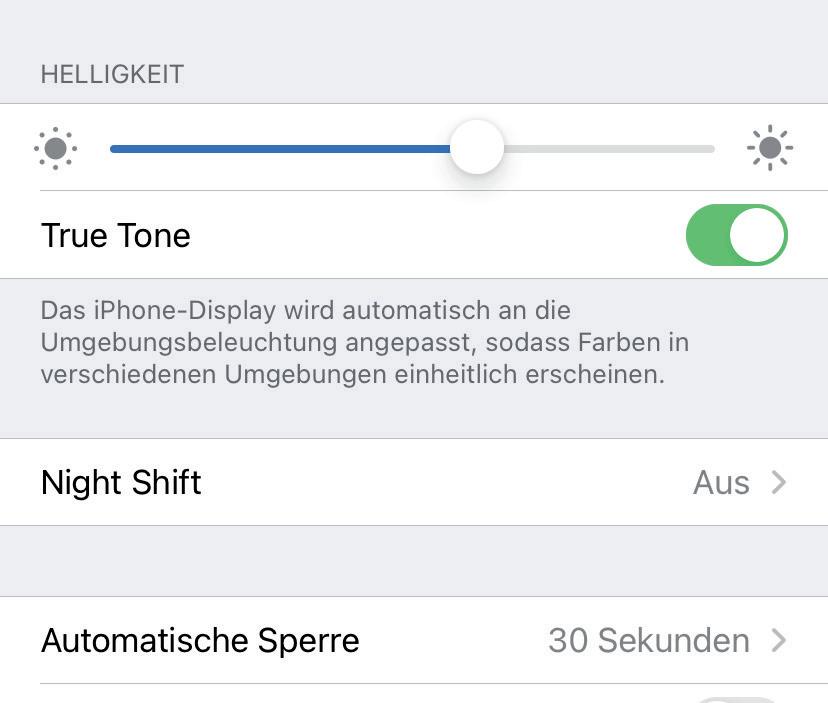The image size is (828, 703).
Task: Tap the gray gap between Night Shift and Automatische Sperre
Action: click(x=414, y=561)
